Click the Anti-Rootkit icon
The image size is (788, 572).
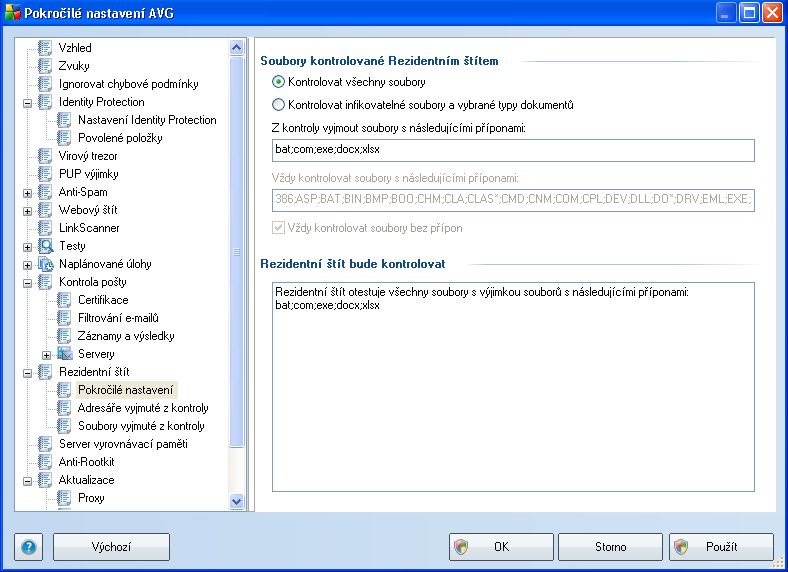(45, 462)
